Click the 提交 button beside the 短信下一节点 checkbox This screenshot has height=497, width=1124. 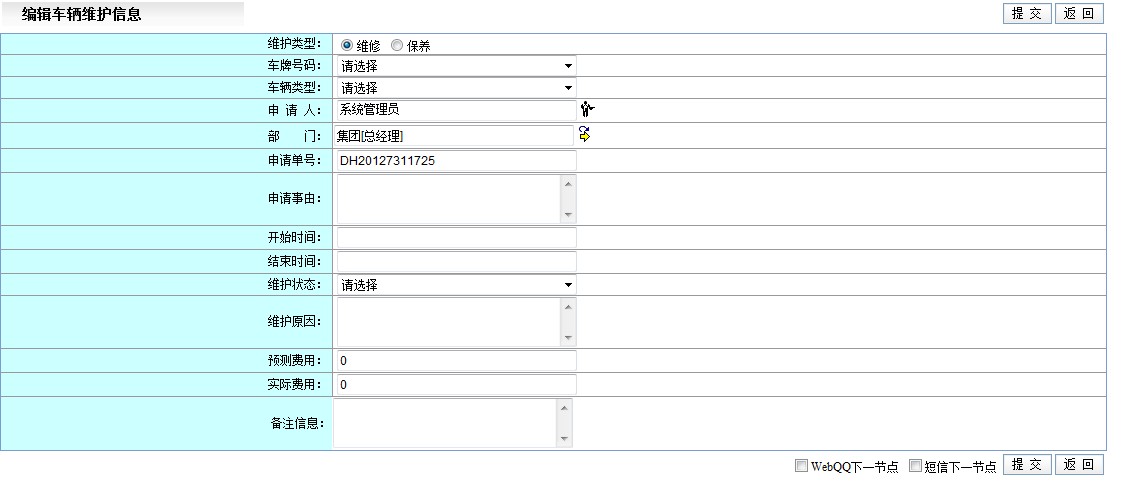[x=1026, y=465]
